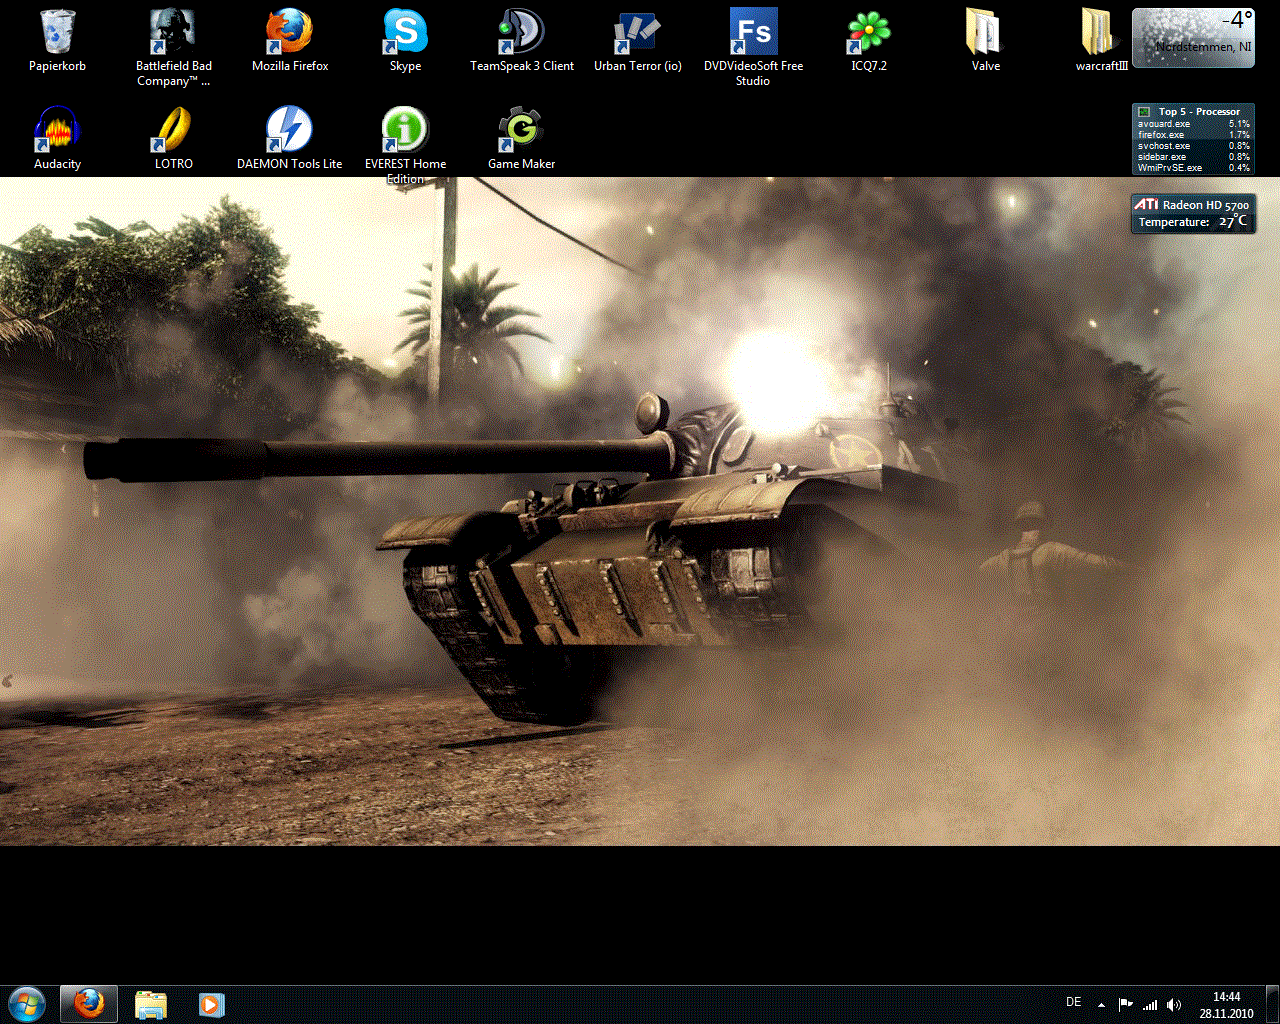Click the weather gadget showing -4°
Screen dimensions: 1280x1024
coord(1193,38)
